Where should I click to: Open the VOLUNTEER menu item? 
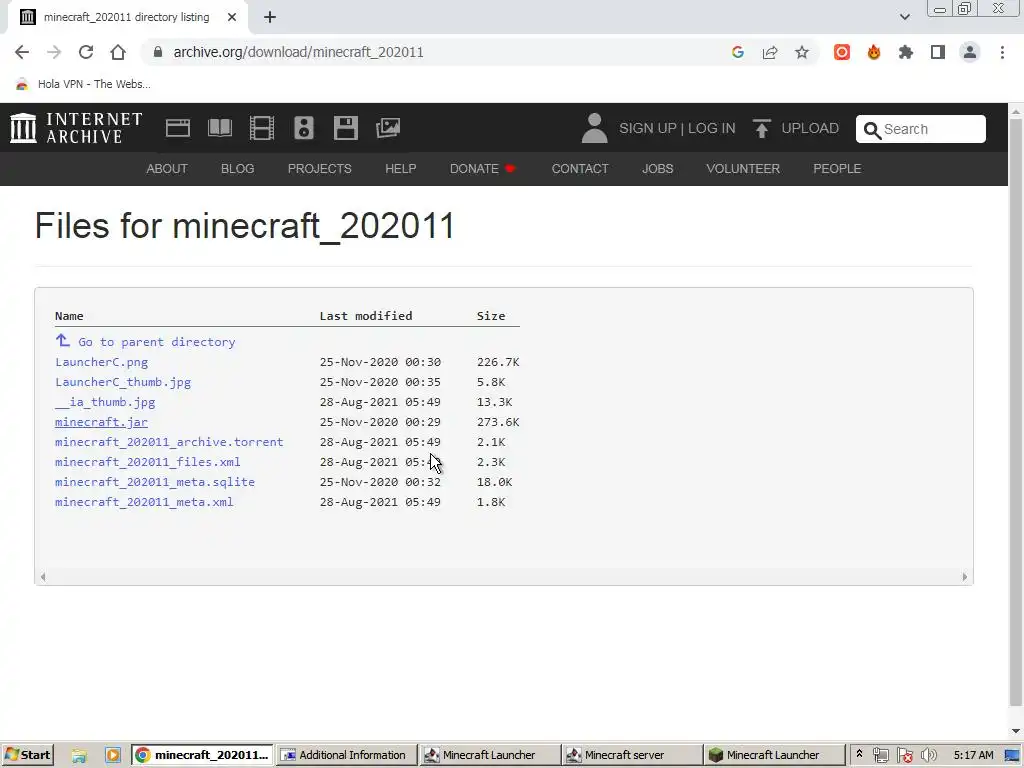coord(743,168)
